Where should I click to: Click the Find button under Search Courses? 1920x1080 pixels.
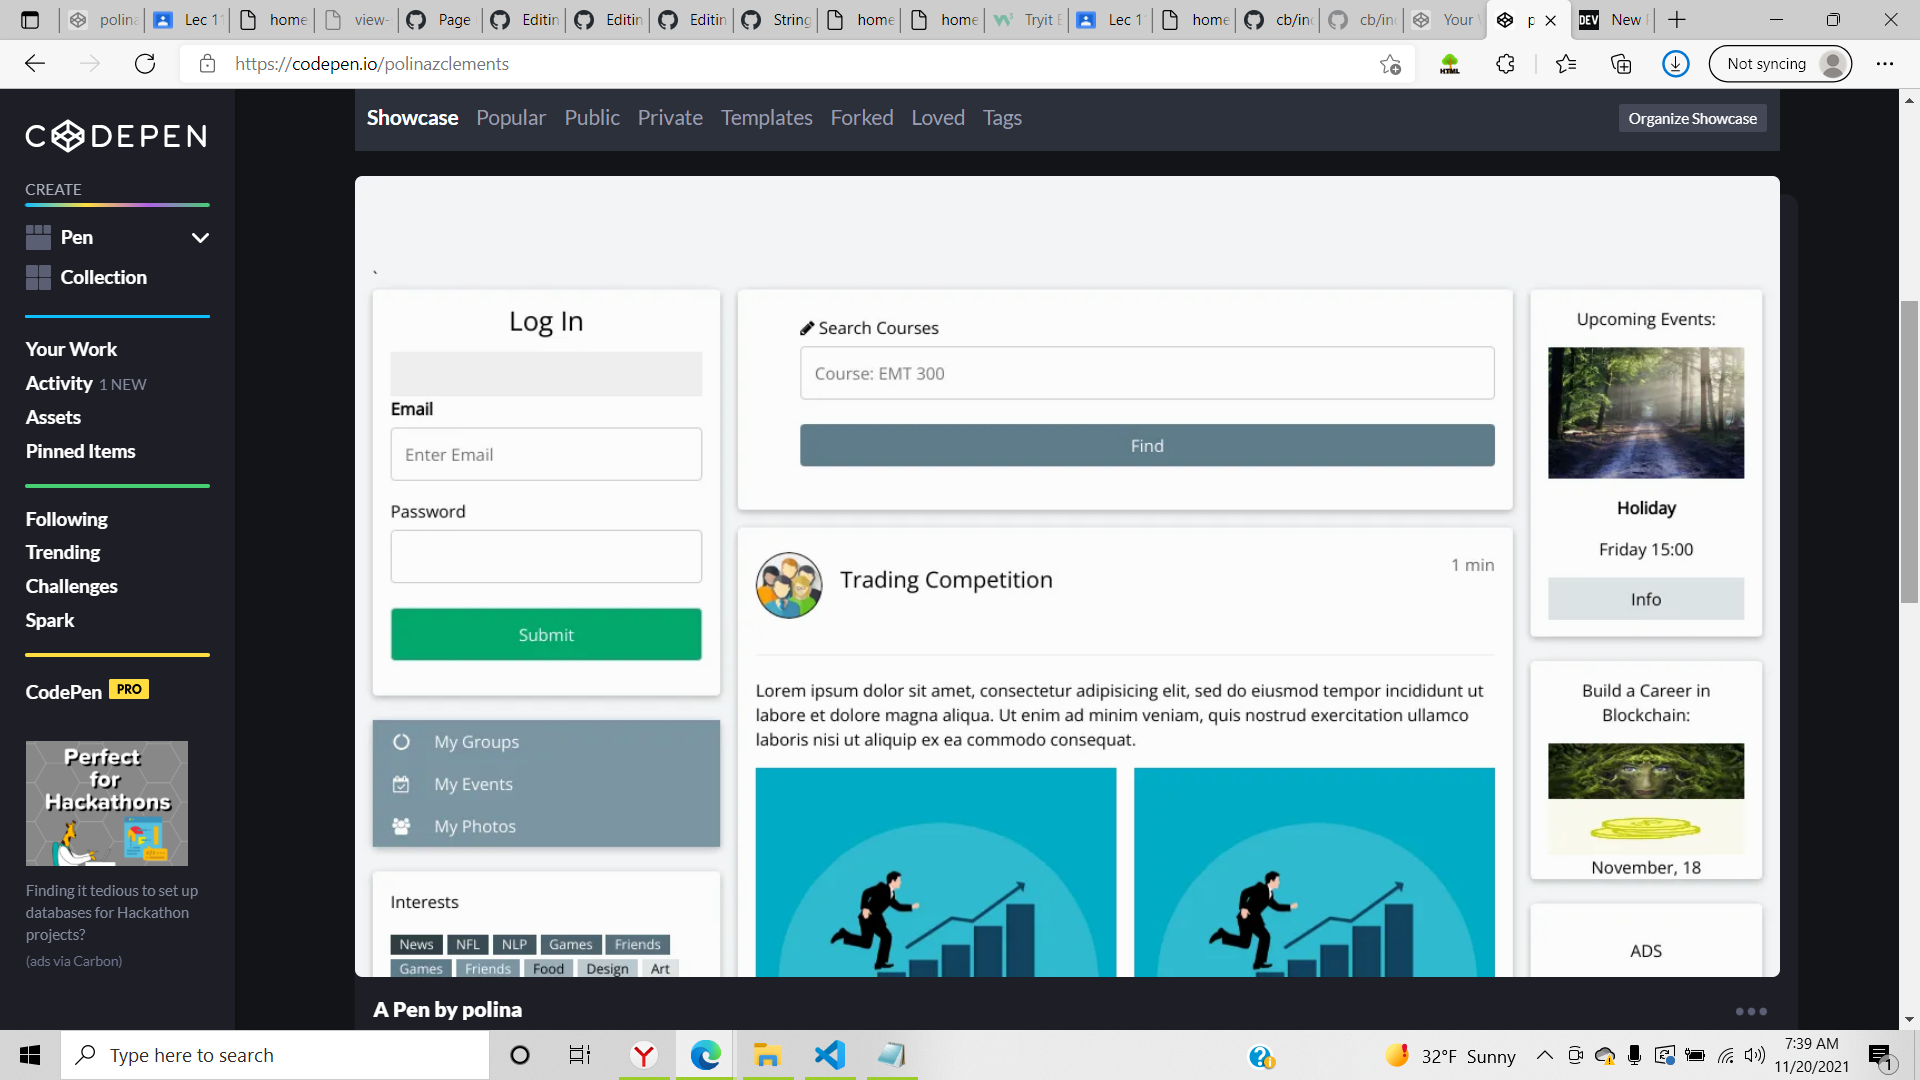(x=1146, y=445)
